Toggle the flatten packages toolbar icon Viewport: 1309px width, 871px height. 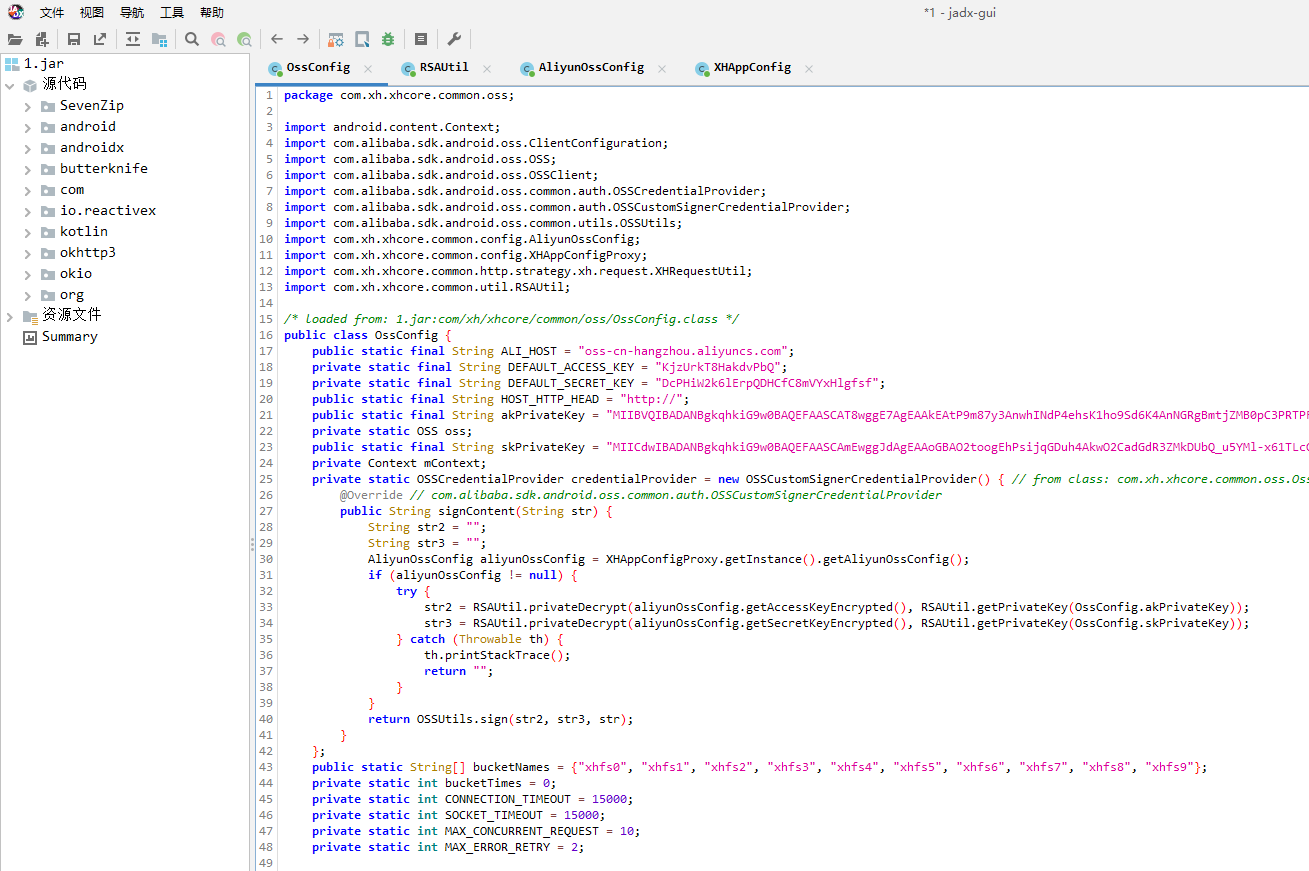159,39
